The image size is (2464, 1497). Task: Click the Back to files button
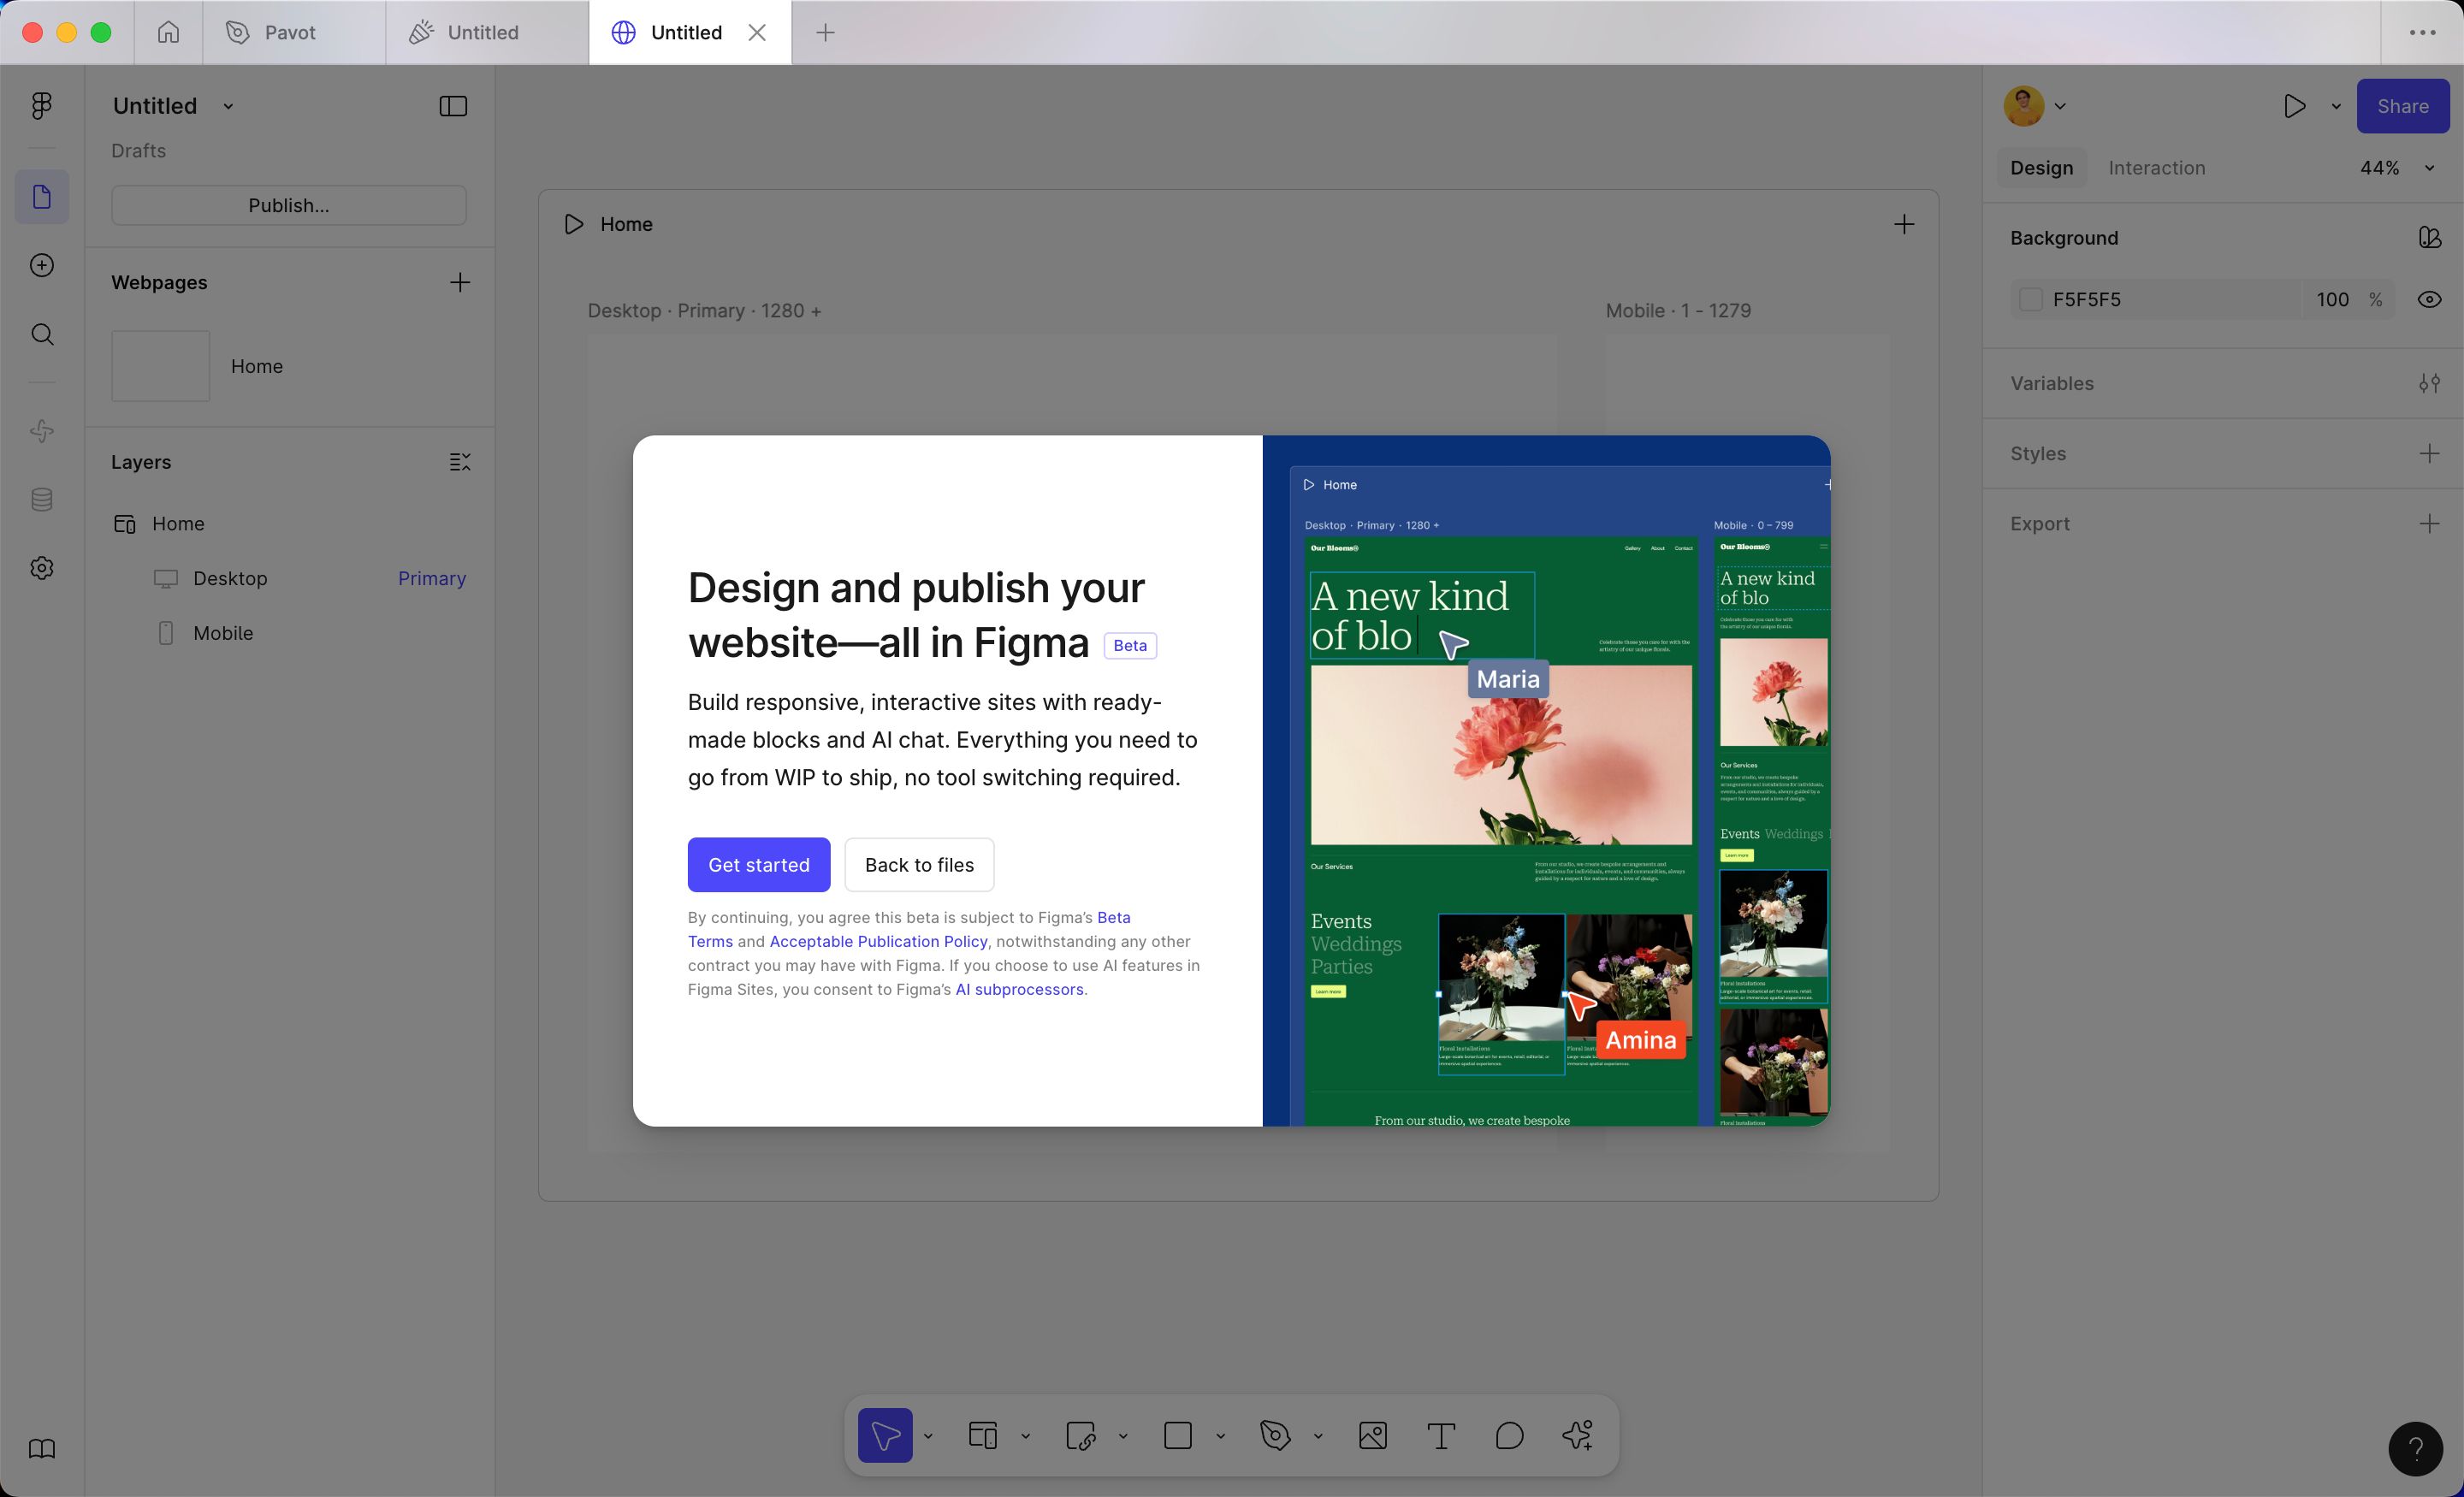click(919, 865)
